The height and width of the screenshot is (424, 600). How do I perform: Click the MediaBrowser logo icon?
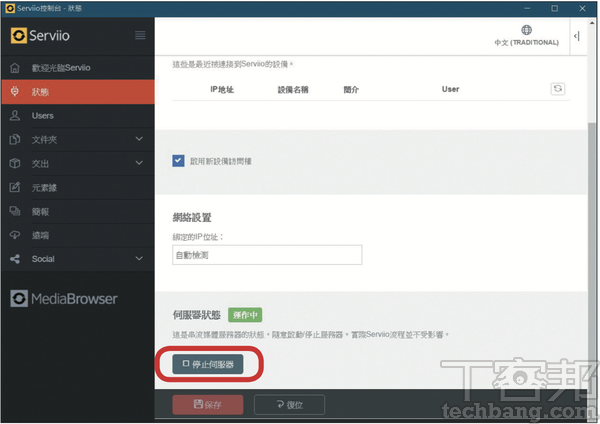19,298
